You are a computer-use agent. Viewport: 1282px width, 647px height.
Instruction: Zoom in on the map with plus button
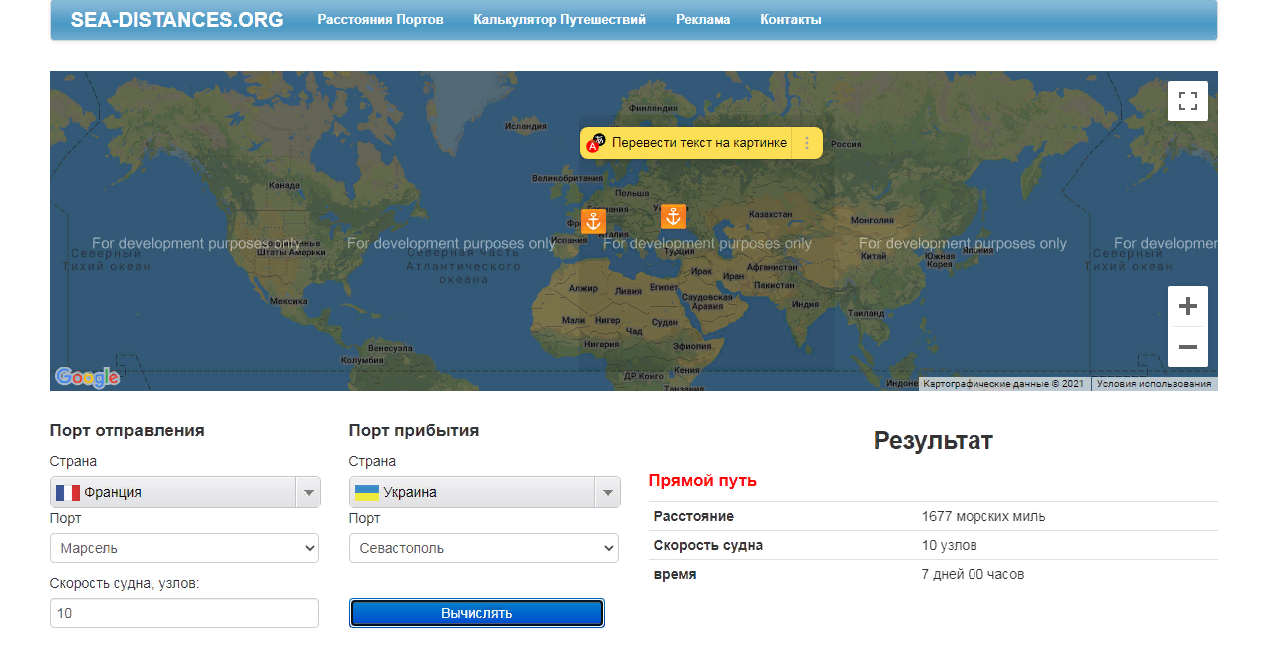(1187, 306)
